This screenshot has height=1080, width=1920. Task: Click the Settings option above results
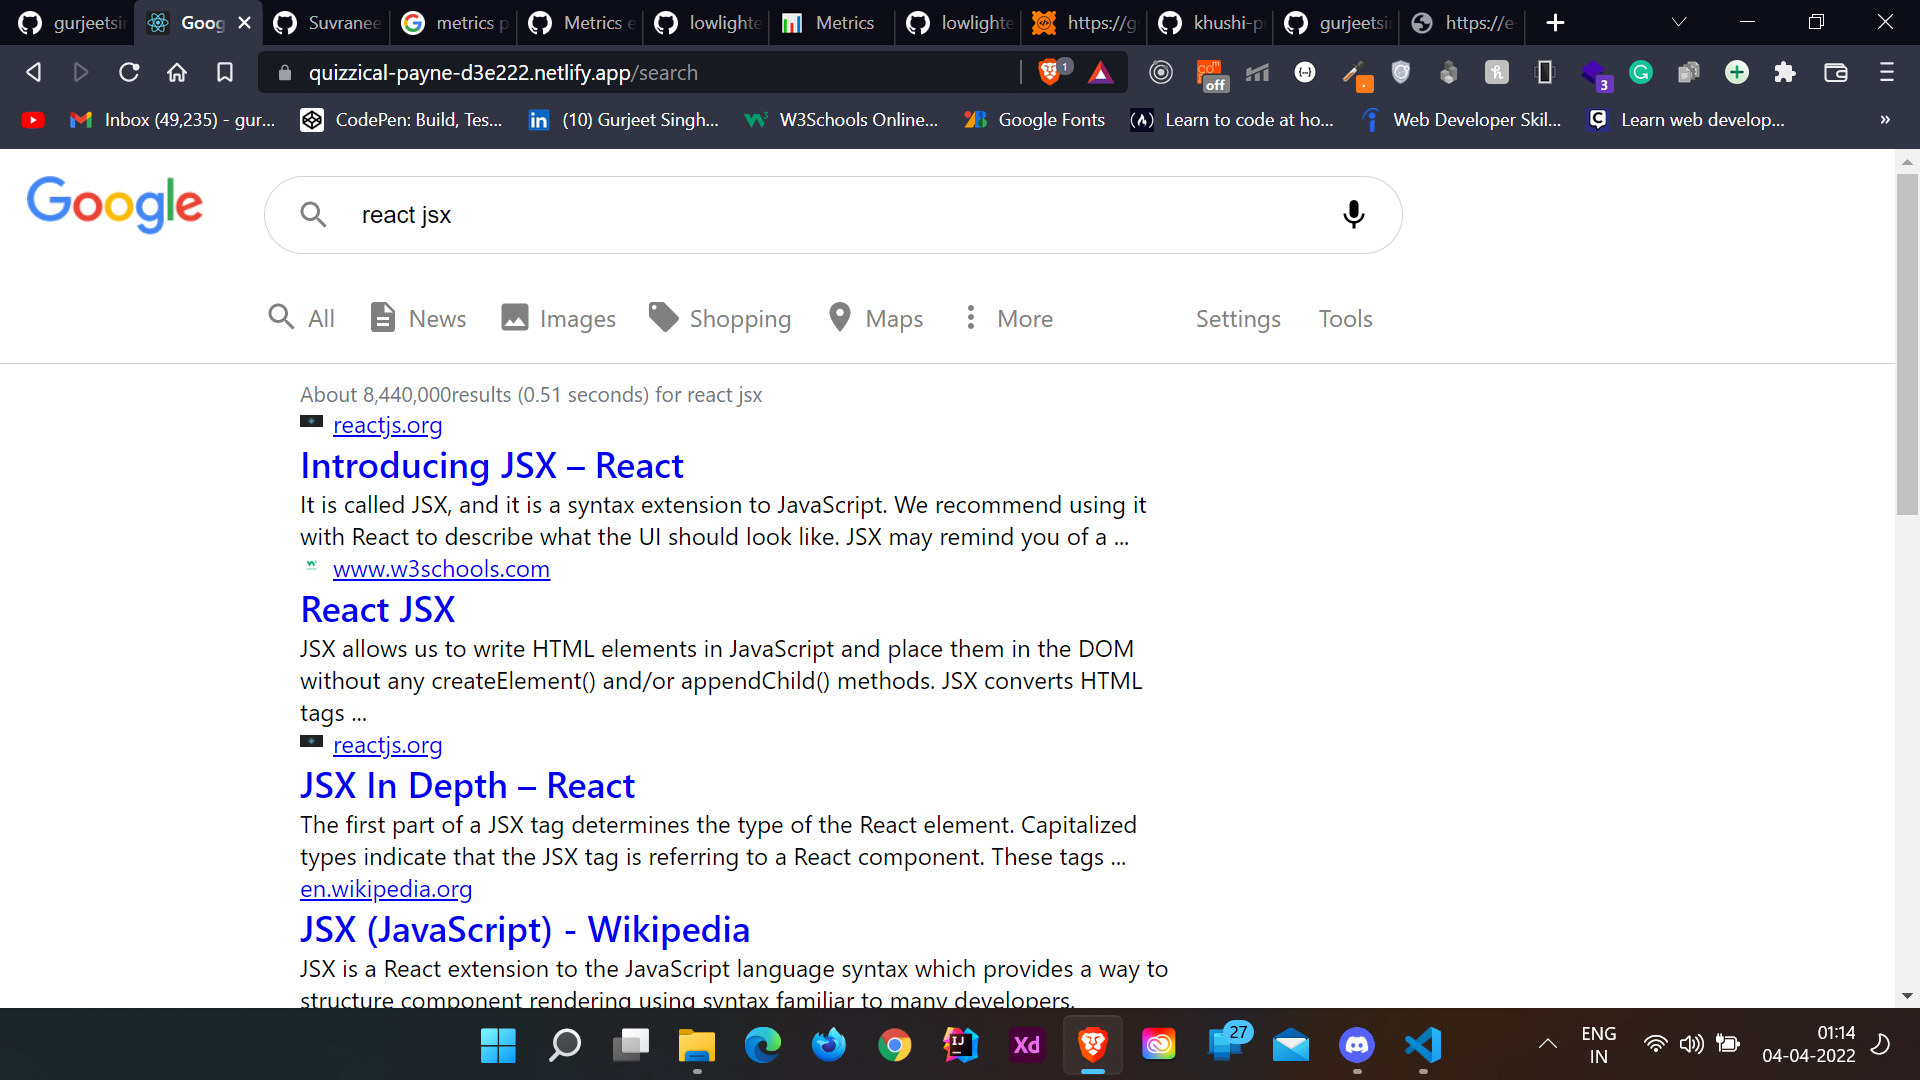coord(1238,318)
